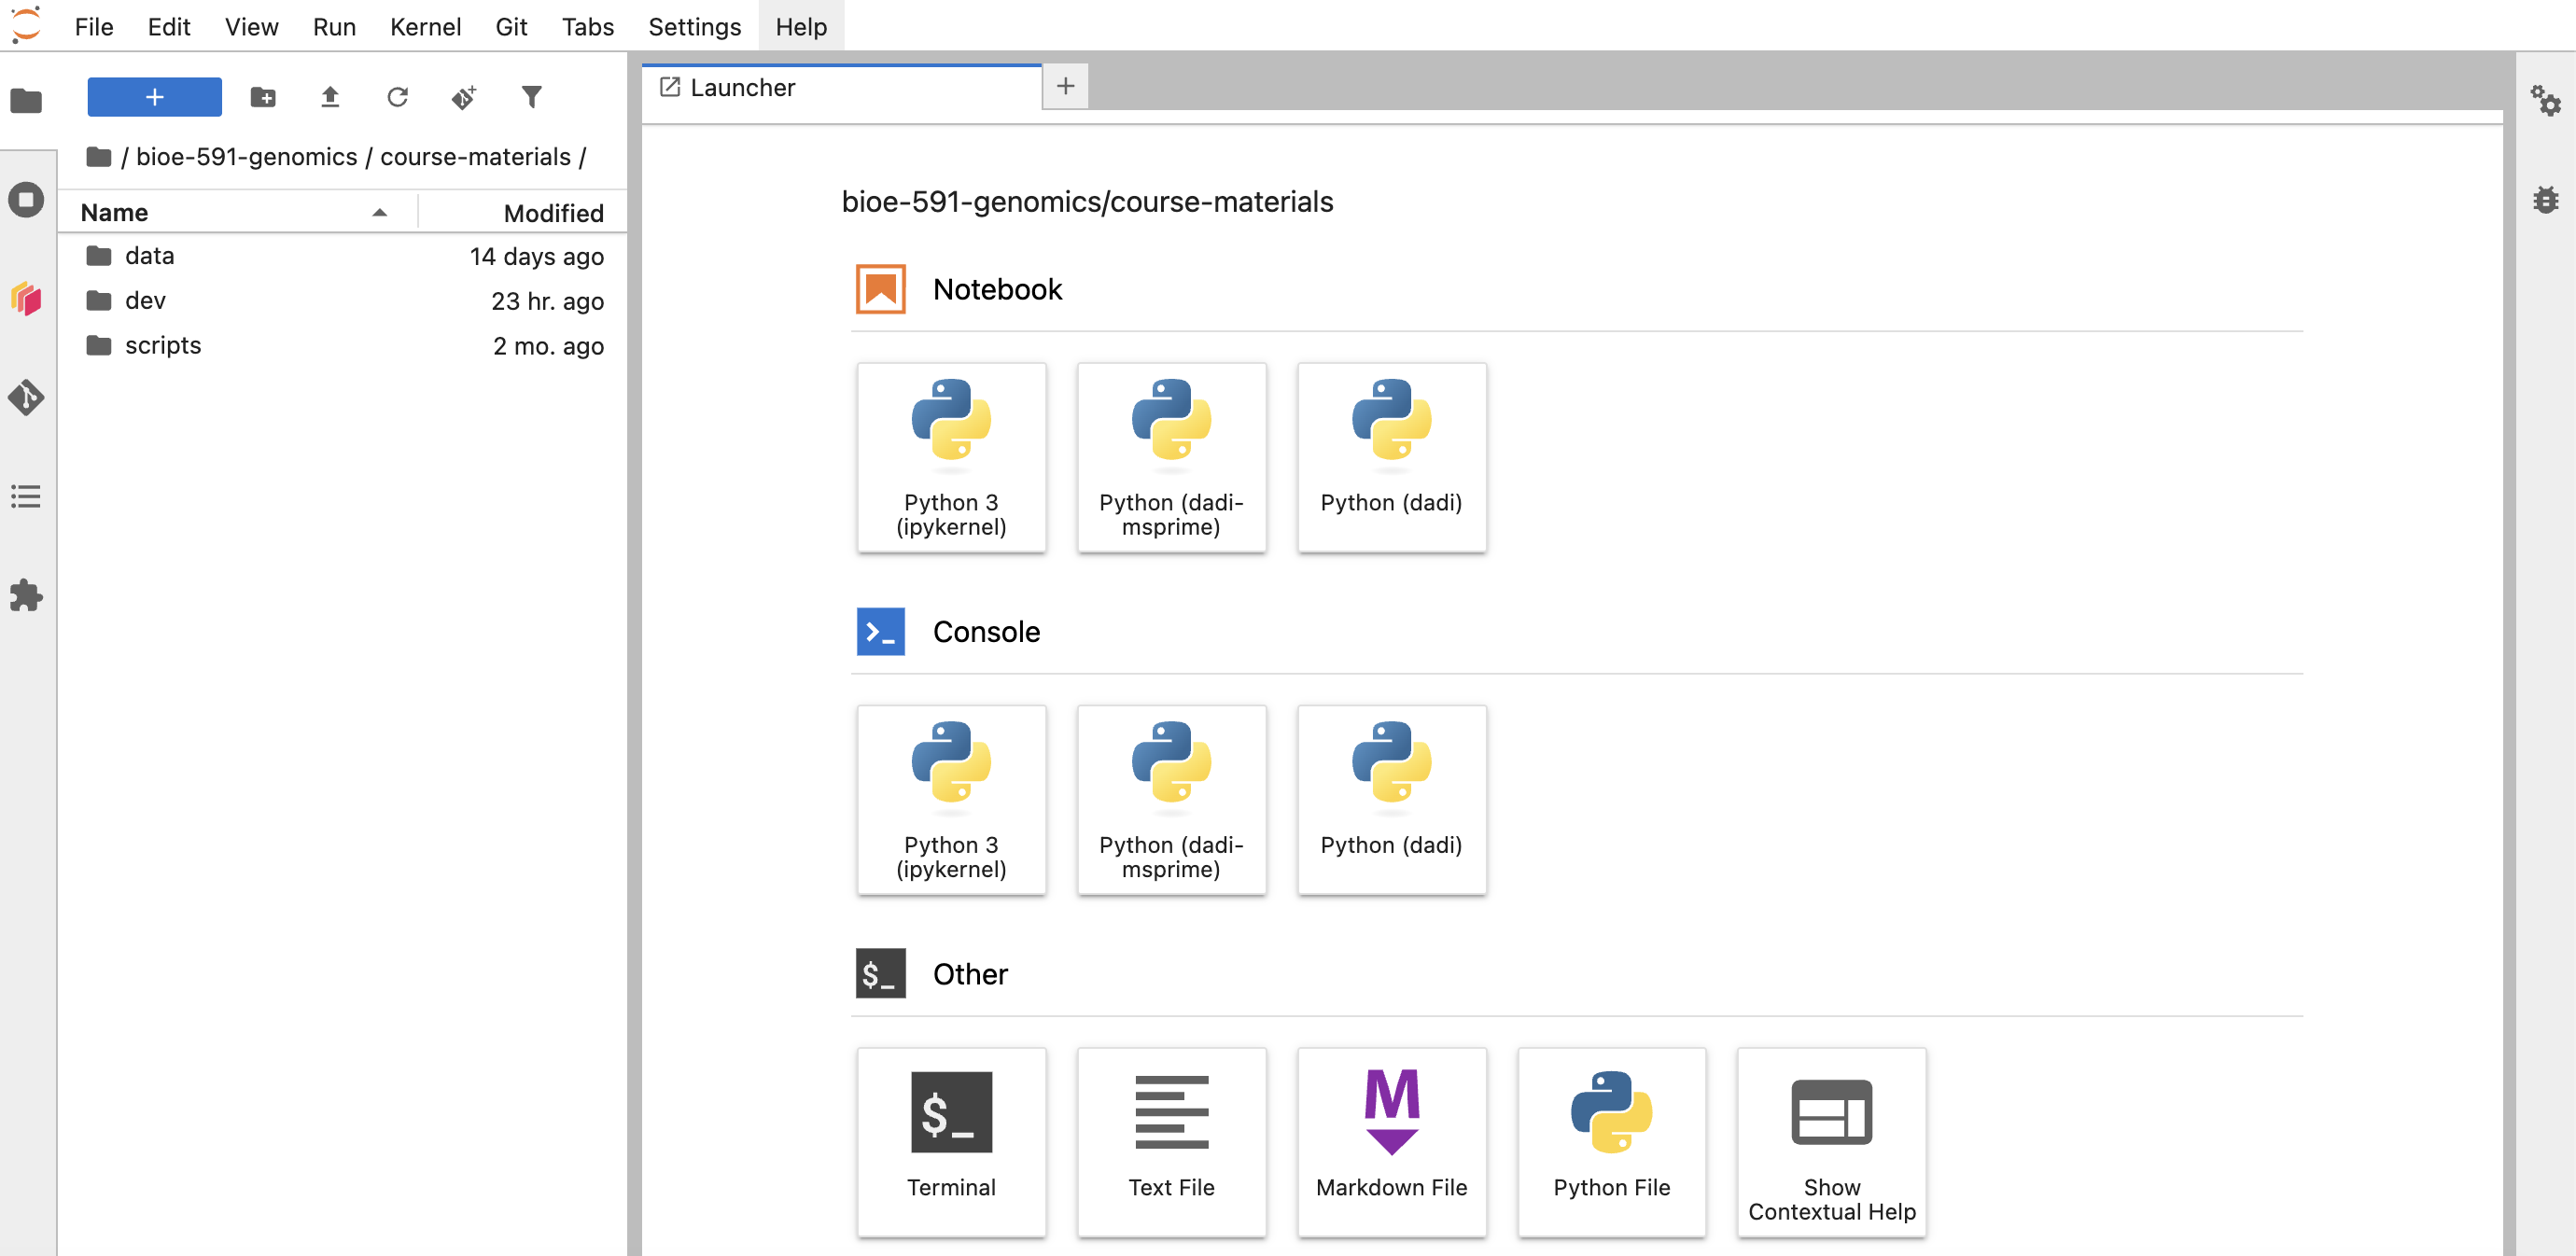Create a new folder in course-materials
The image size is (2576, 1256).
(263, 97)
